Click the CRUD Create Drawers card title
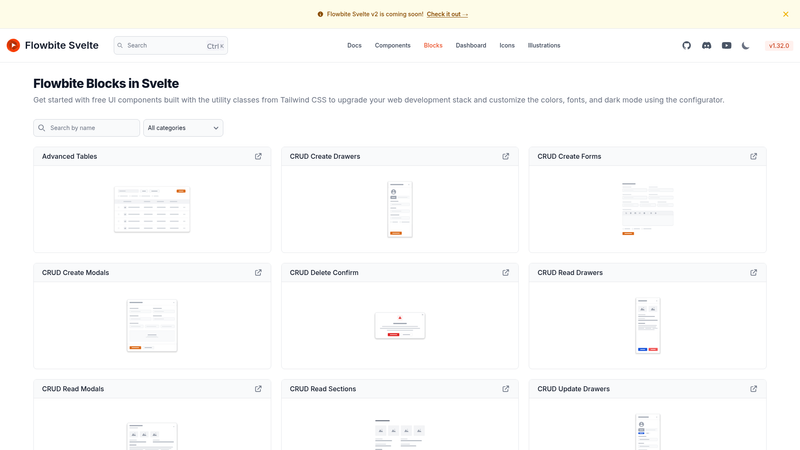 click(x=325, y=157)
